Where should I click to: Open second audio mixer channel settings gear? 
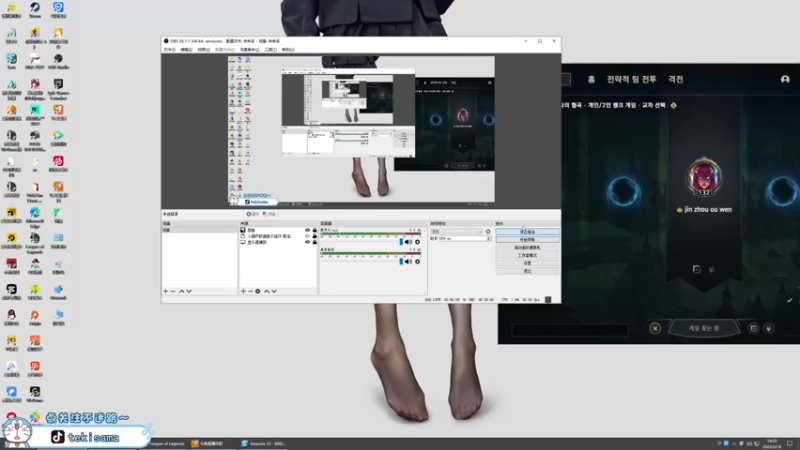[x=417, y=262]
